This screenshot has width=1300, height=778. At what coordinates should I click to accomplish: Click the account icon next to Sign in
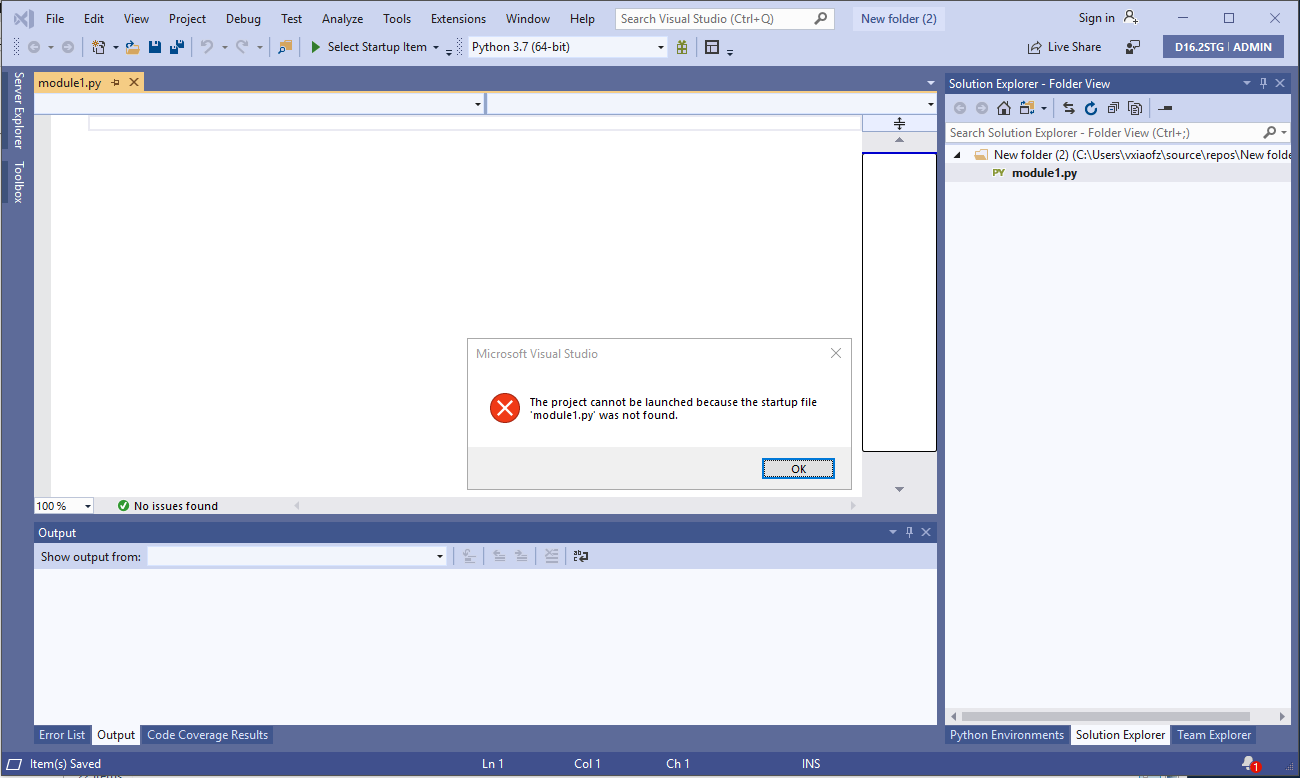coord(1131,18)
